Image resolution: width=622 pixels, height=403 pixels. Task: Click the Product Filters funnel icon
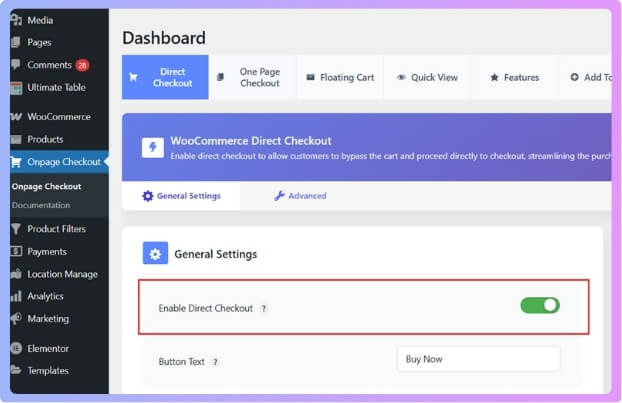coord(16,229)
